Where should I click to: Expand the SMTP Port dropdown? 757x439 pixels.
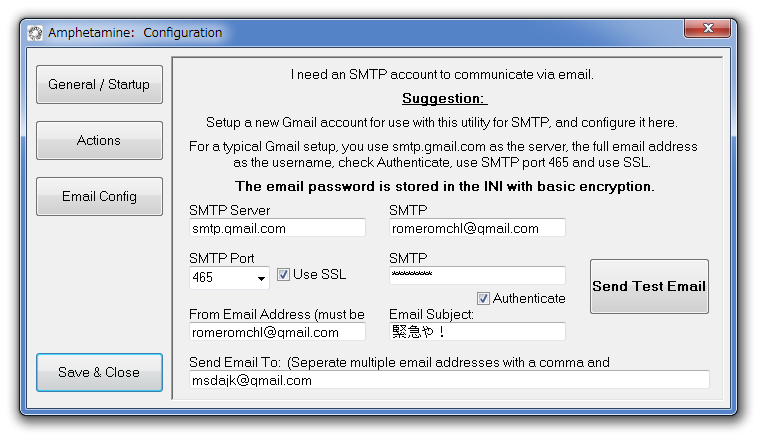261,278
